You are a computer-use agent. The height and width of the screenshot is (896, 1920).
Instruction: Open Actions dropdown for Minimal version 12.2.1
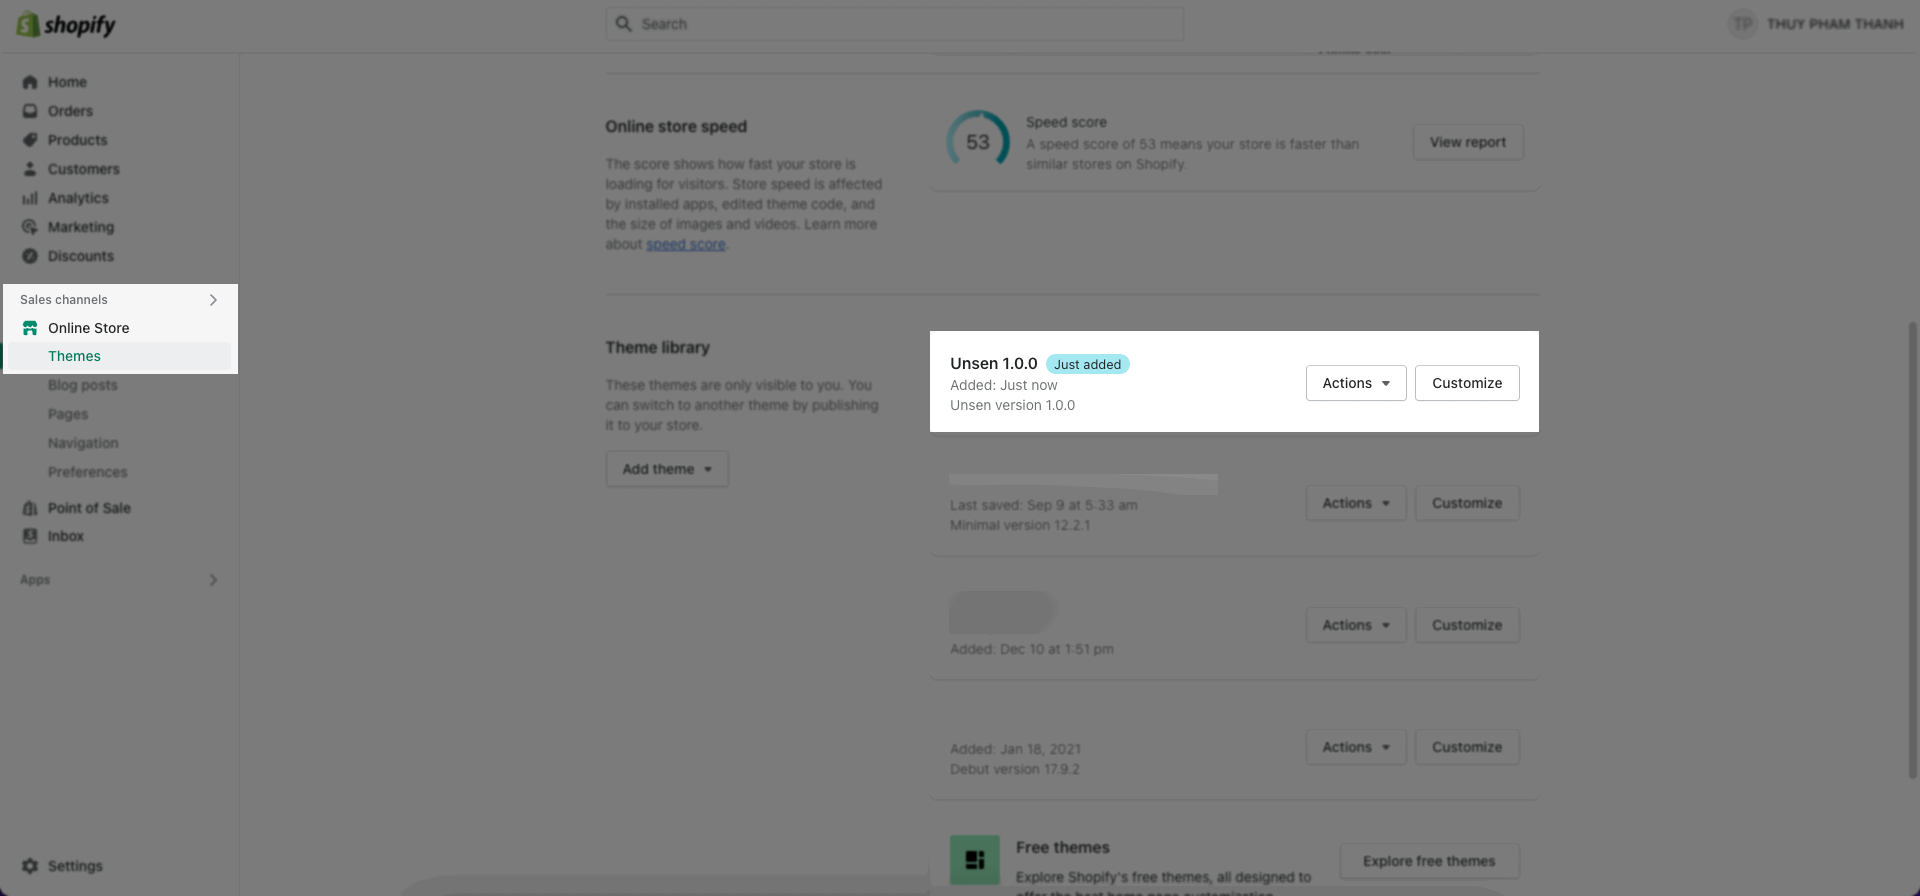pos(1356,503)
